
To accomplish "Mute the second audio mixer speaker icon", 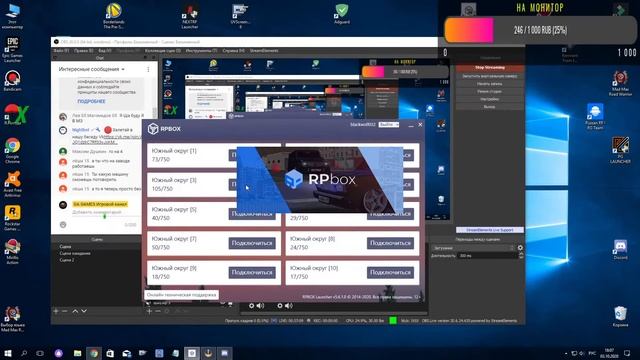I will pyautogui.click(x=289, y=306).
